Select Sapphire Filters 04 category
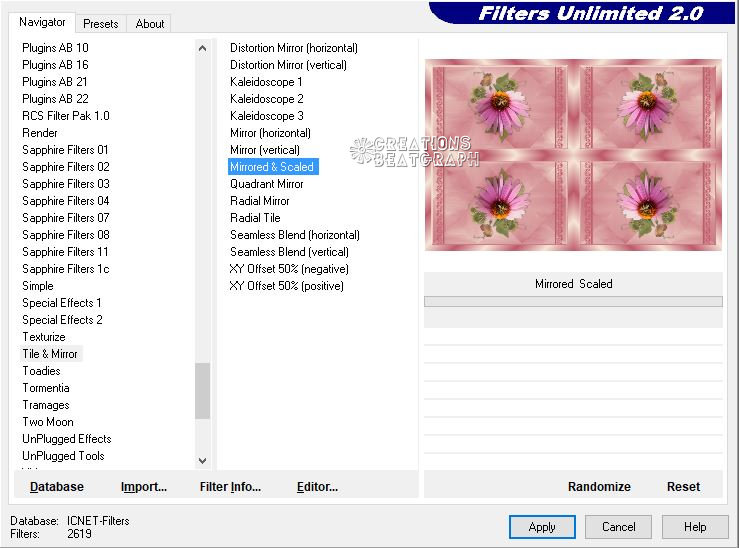The image size is (739, 548). 66,201
